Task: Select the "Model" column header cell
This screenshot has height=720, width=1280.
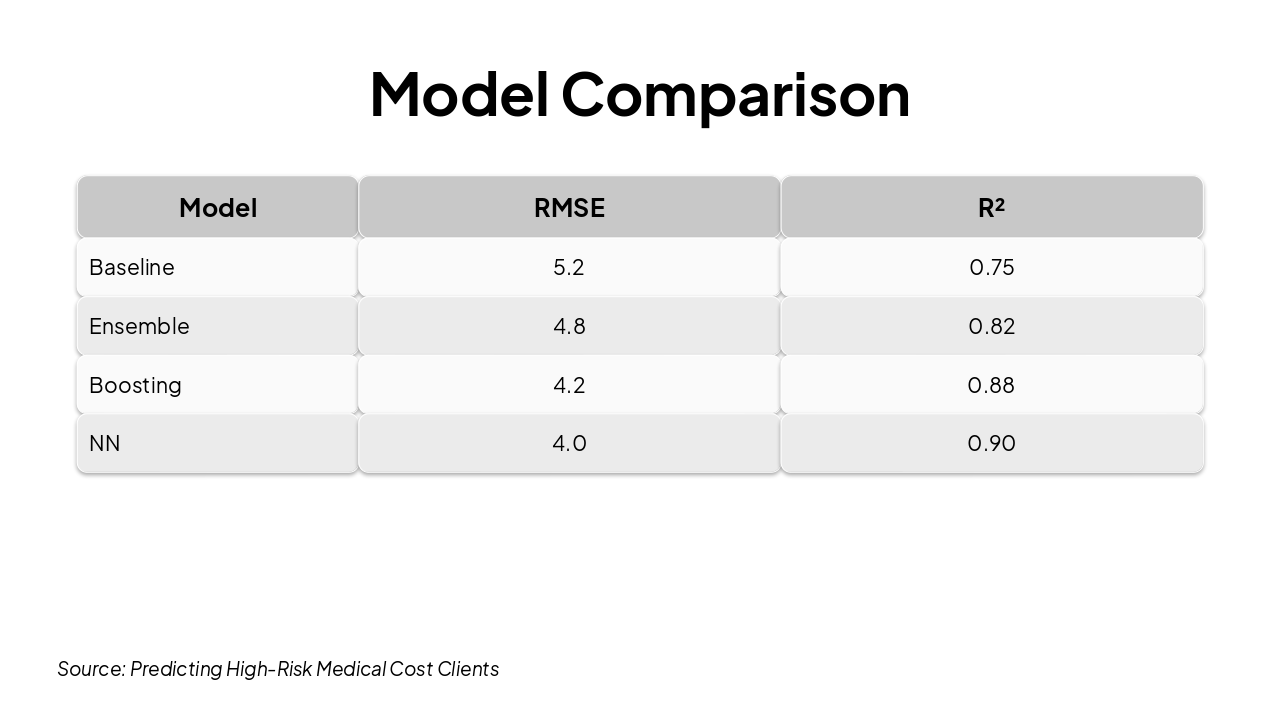Action: pyautogui.click(x=218, y=208)
